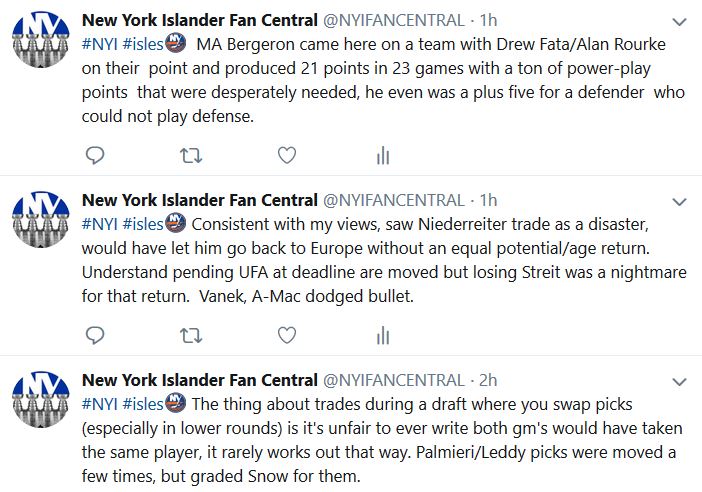The height and width of the screenshot is (492, 702).
Task: Open #NYI hashtag in the MA Bergeron tweet
Action: [x=99, y=43]
